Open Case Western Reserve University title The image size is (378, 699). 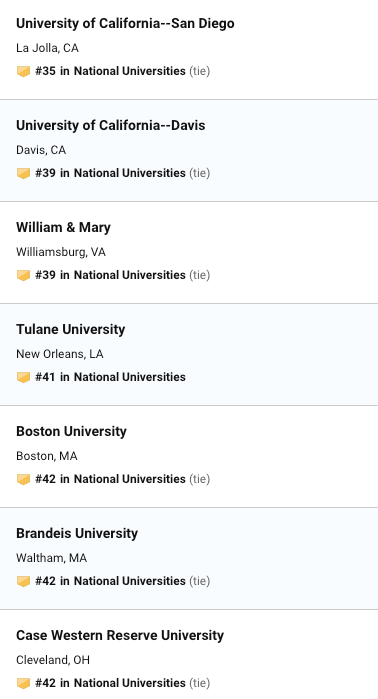(120, 635)
